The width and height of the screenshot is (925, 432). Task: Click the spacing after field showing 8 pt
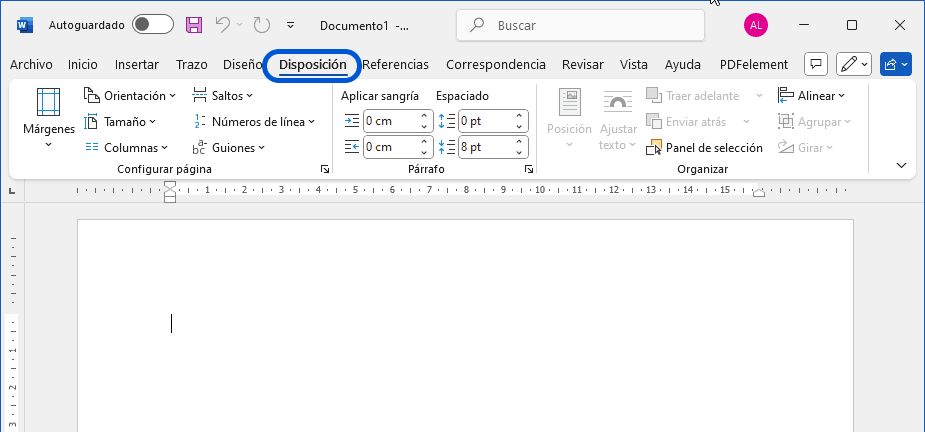tap(485, 147)
